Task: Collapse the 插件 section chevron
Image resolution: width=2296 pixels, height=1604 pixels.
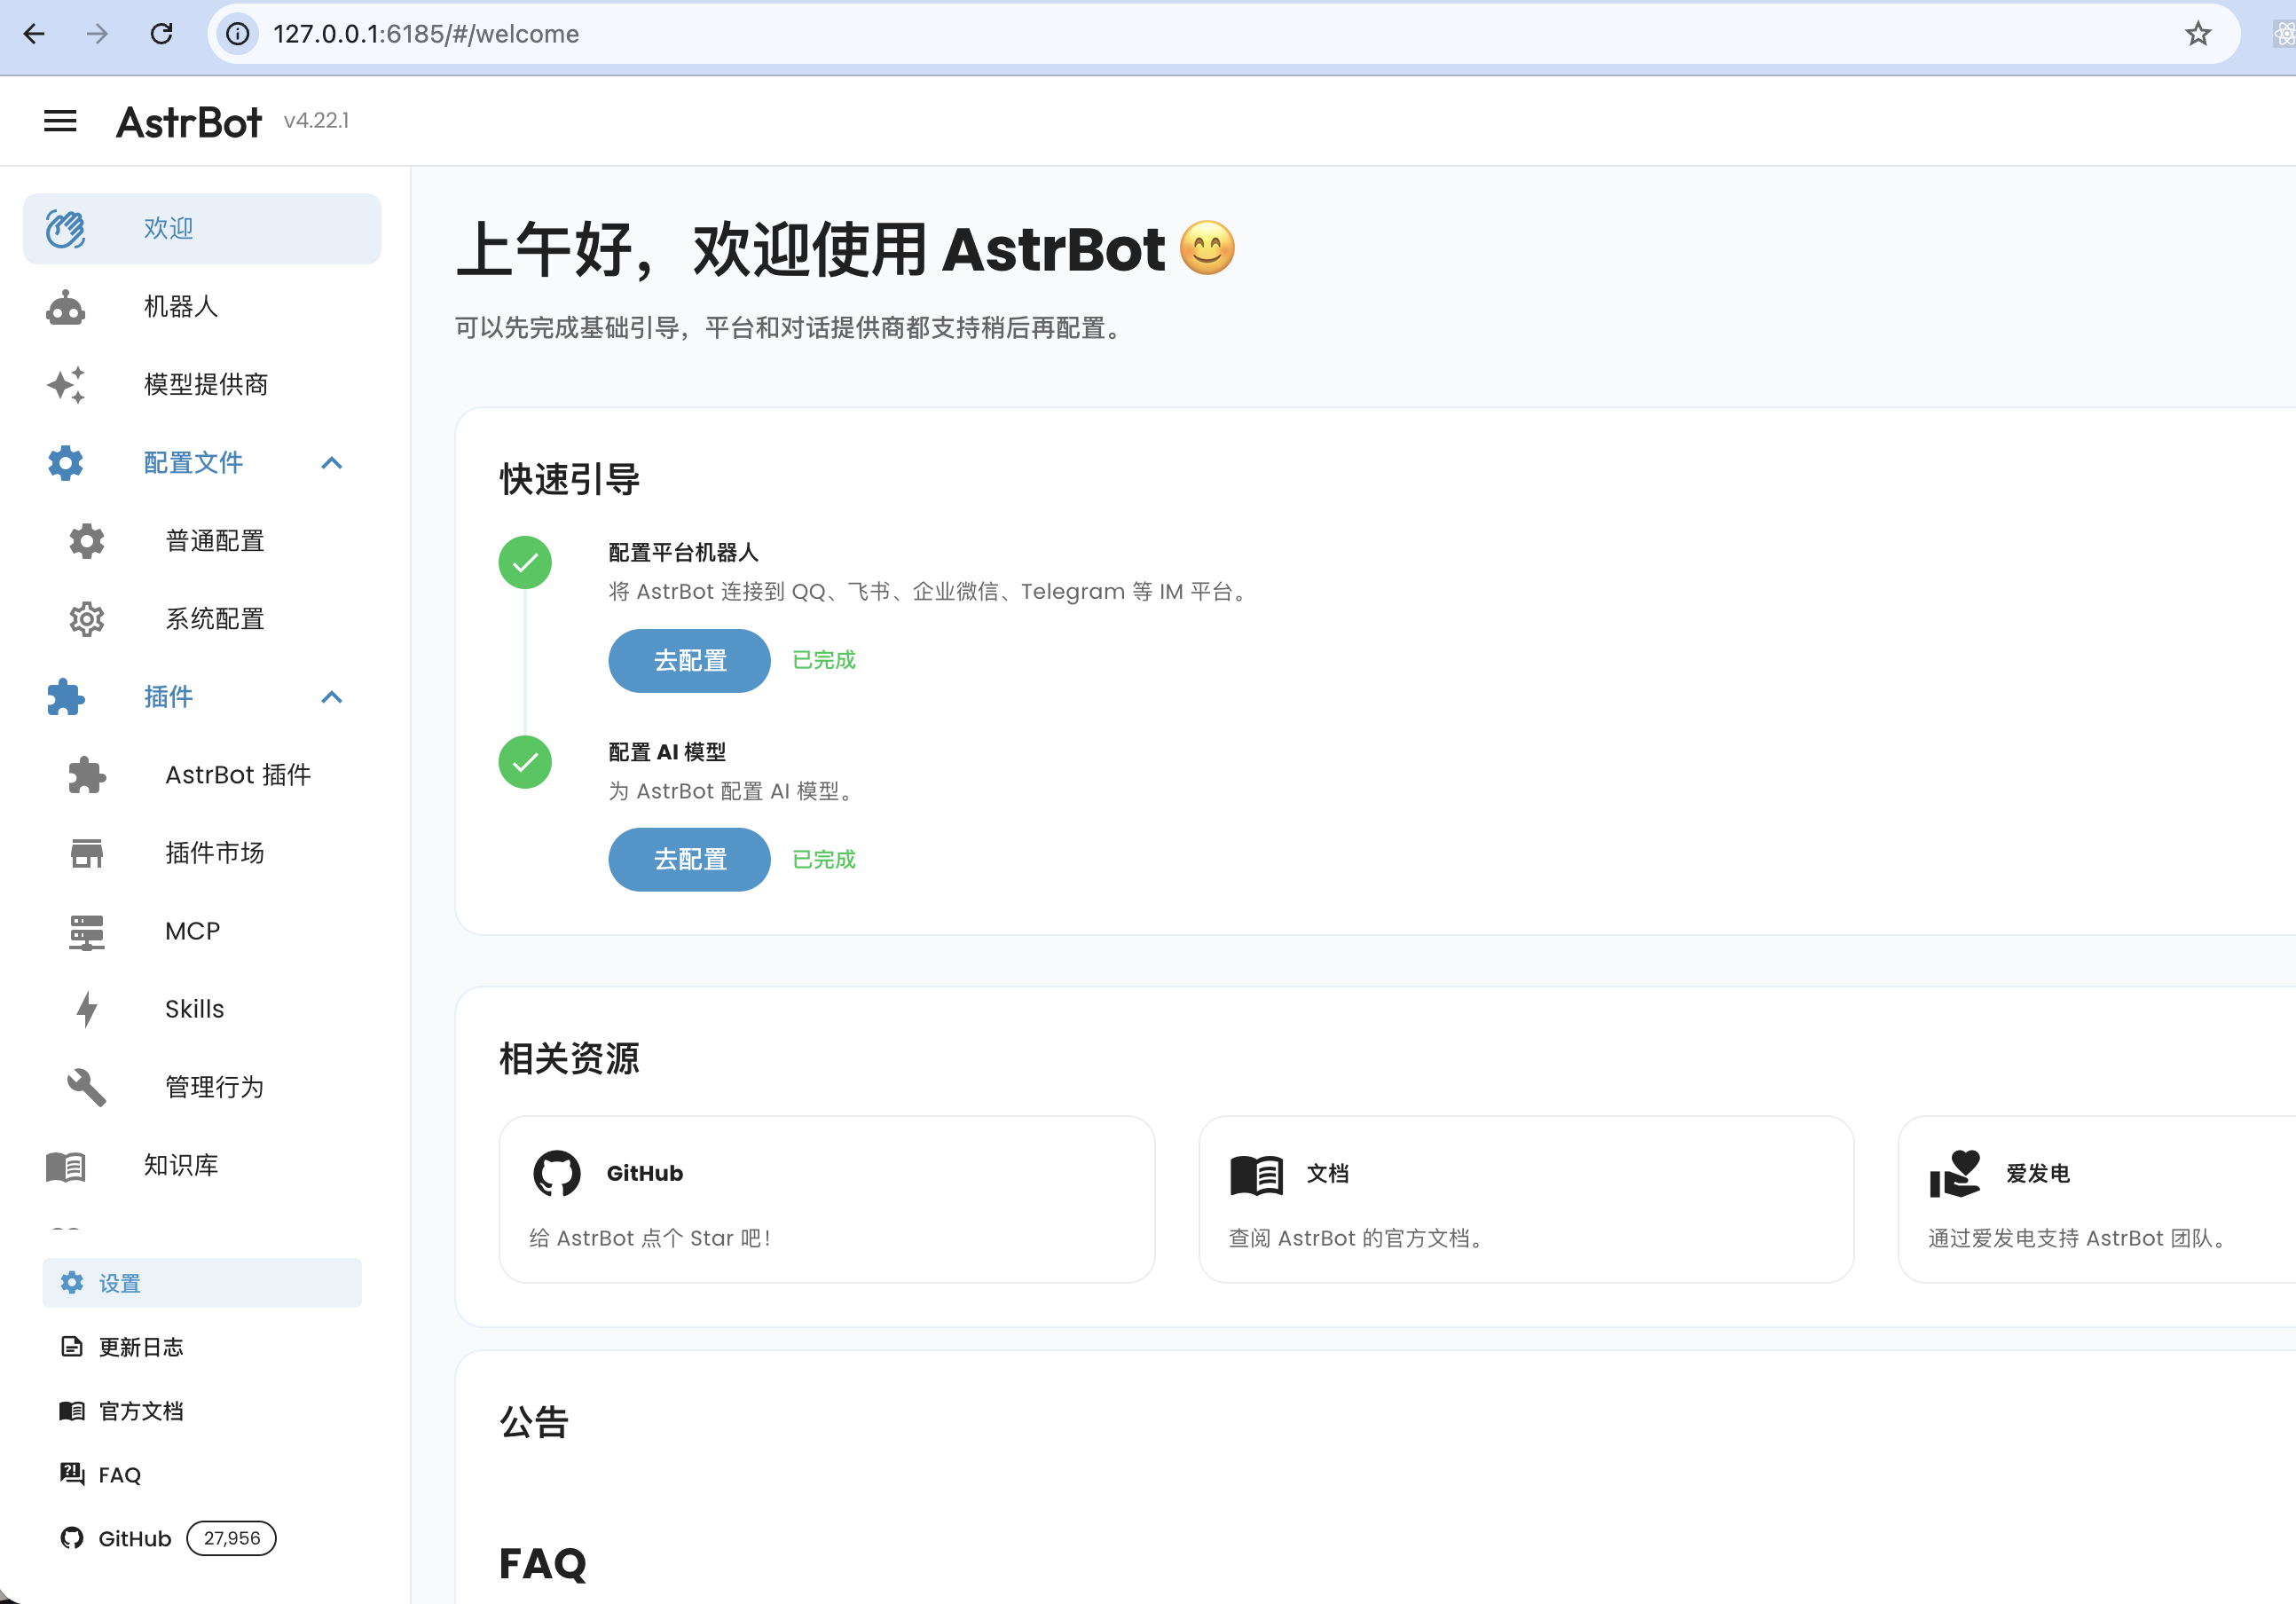Action: (332, 697)
